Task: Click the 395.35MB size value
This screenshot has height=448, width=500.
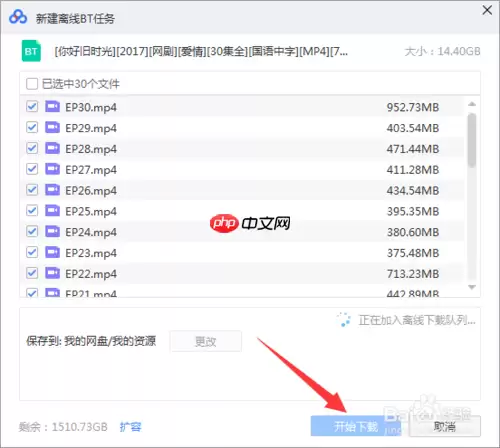Action: pos(413,211)
